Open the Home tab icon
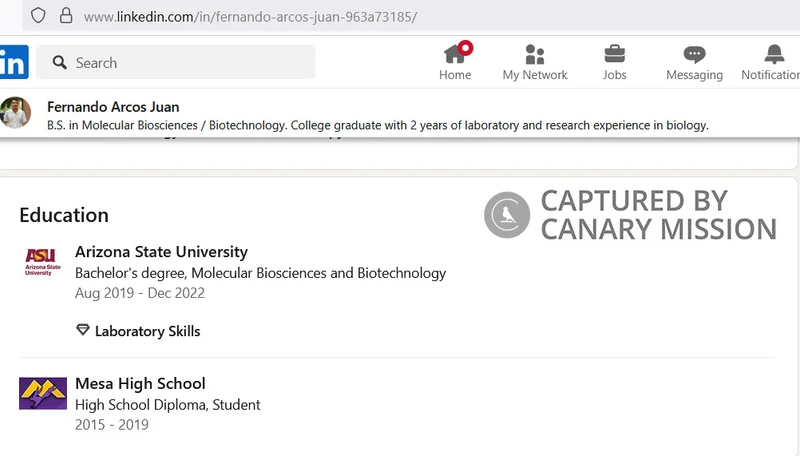The width and height of the screenshot is (800, 456). tap(455, 53)
